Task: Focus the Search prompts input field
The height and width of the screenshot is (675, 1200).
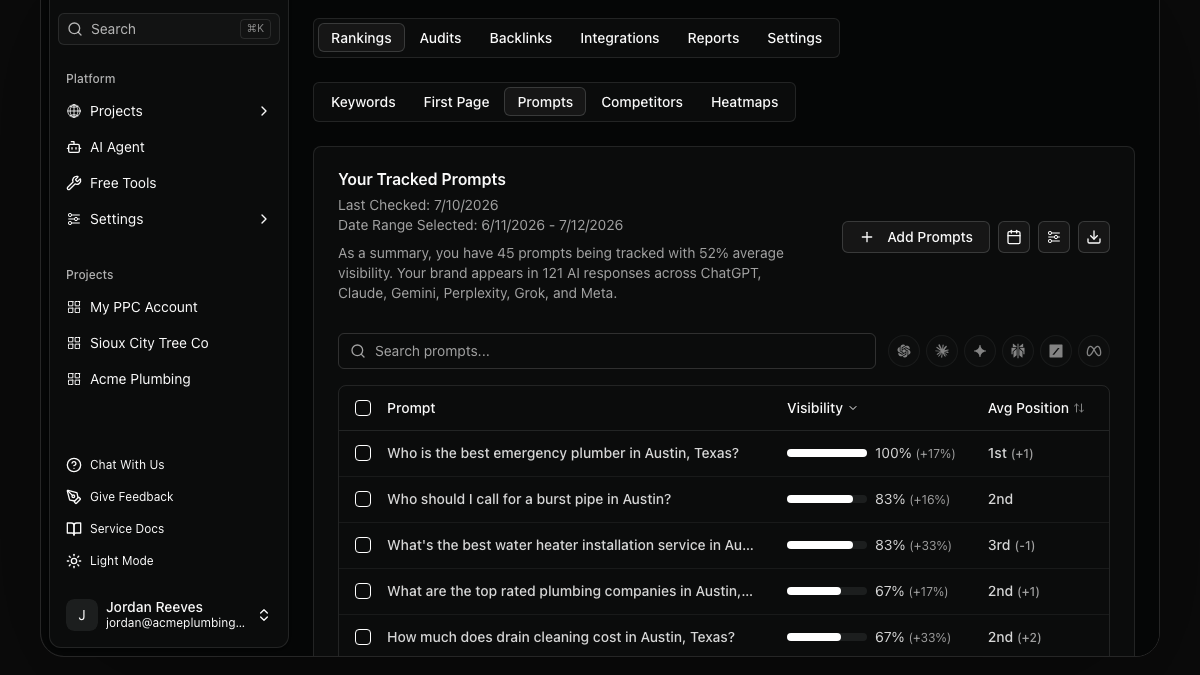Action: (607, 351)
